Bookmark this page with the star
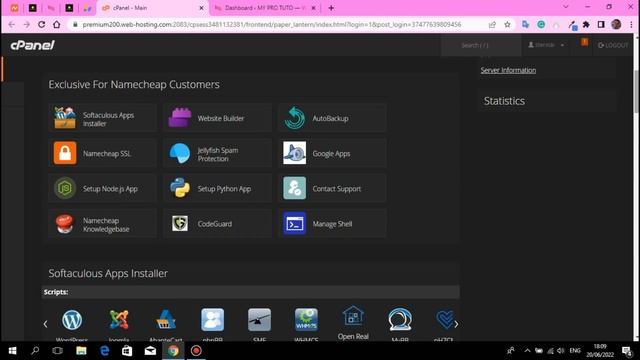640x360 pixels. click(x=507, y=24)
